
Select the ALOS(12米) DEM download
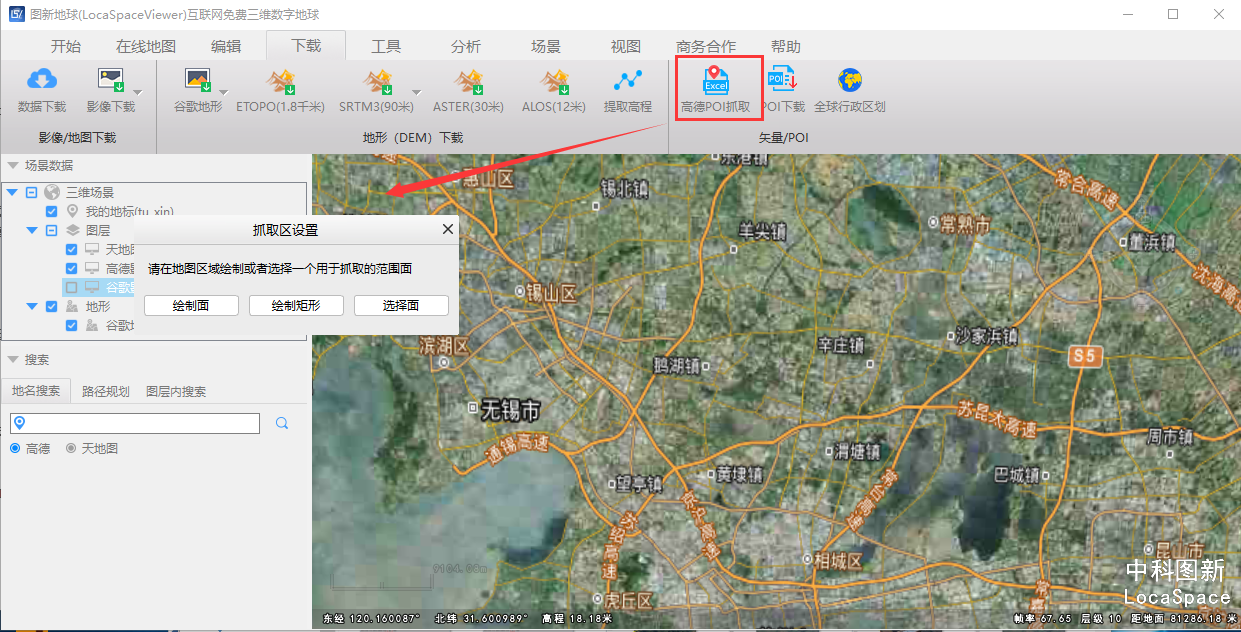(554, 90)
